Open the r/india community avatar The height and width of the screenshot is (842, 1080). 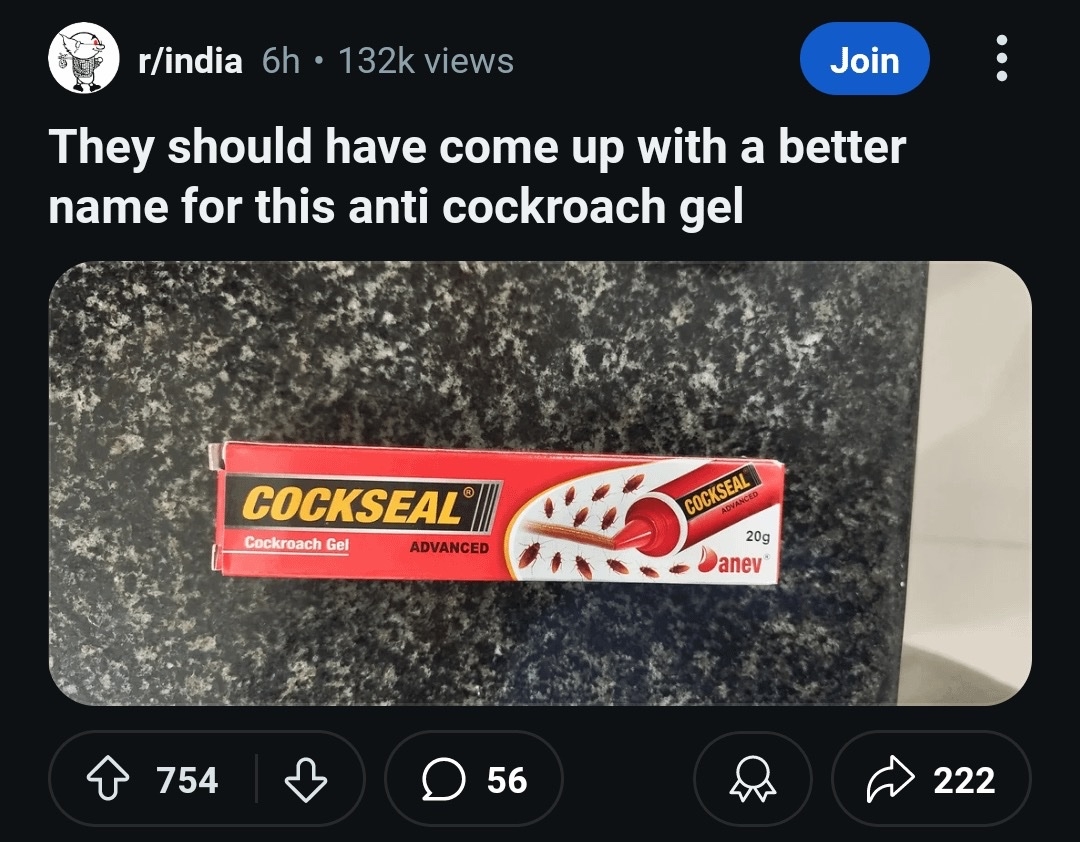point(83,61)
